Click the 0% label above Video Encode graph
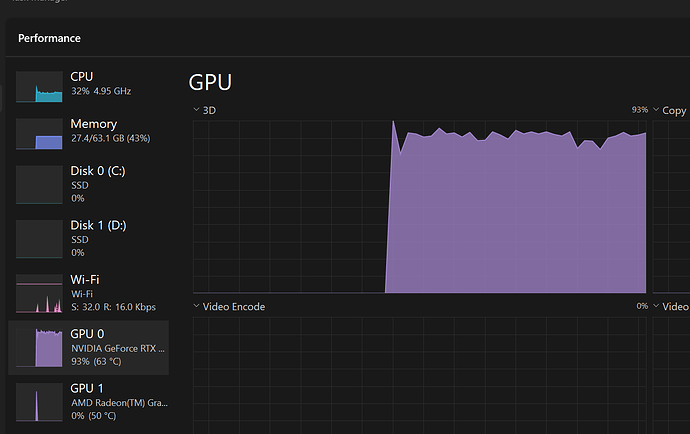The height and width of the screenshot is (434, 690). (642, 306)
